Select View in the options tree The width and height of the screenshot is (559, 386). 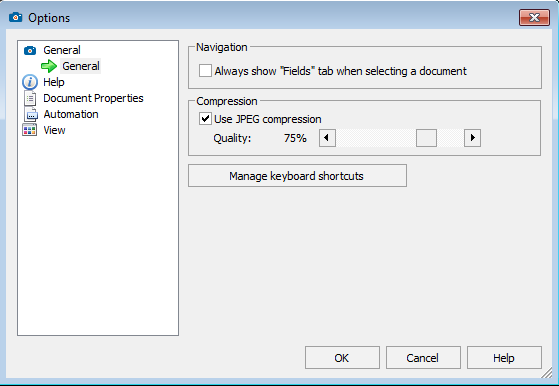click(54, 130)
